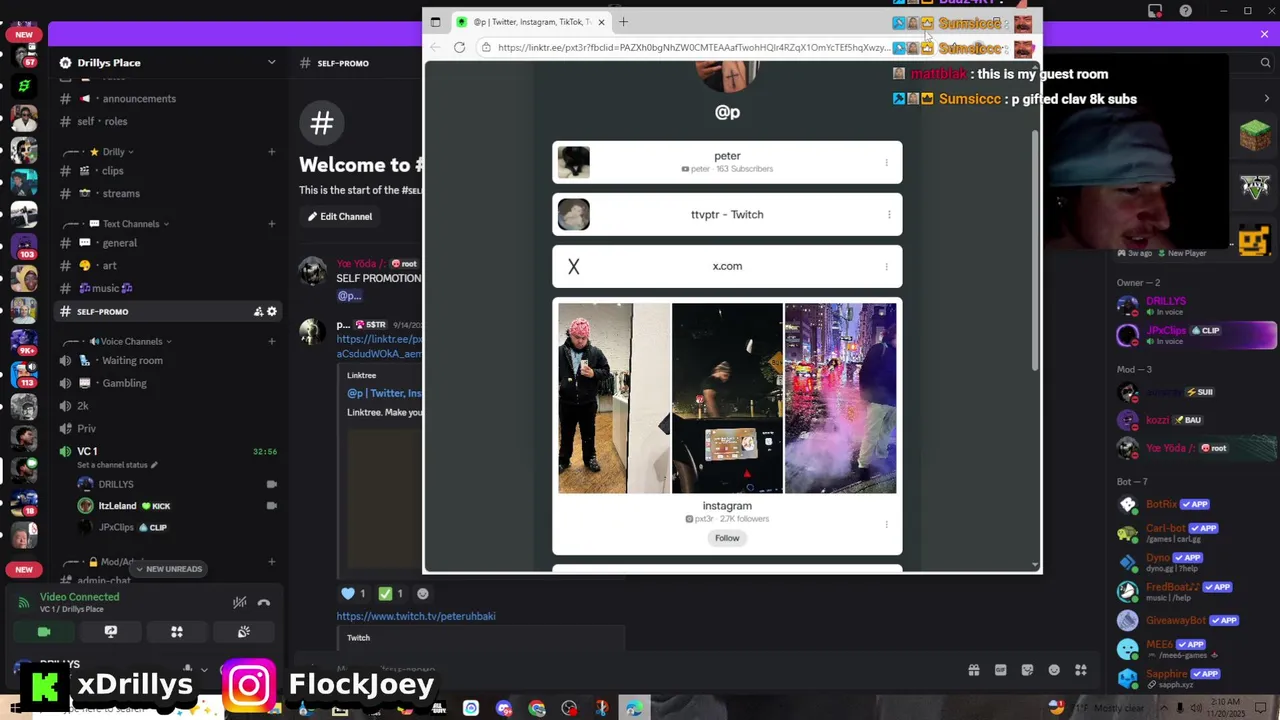Open the ttvptr - Twitch link card

tap(727, 214)
